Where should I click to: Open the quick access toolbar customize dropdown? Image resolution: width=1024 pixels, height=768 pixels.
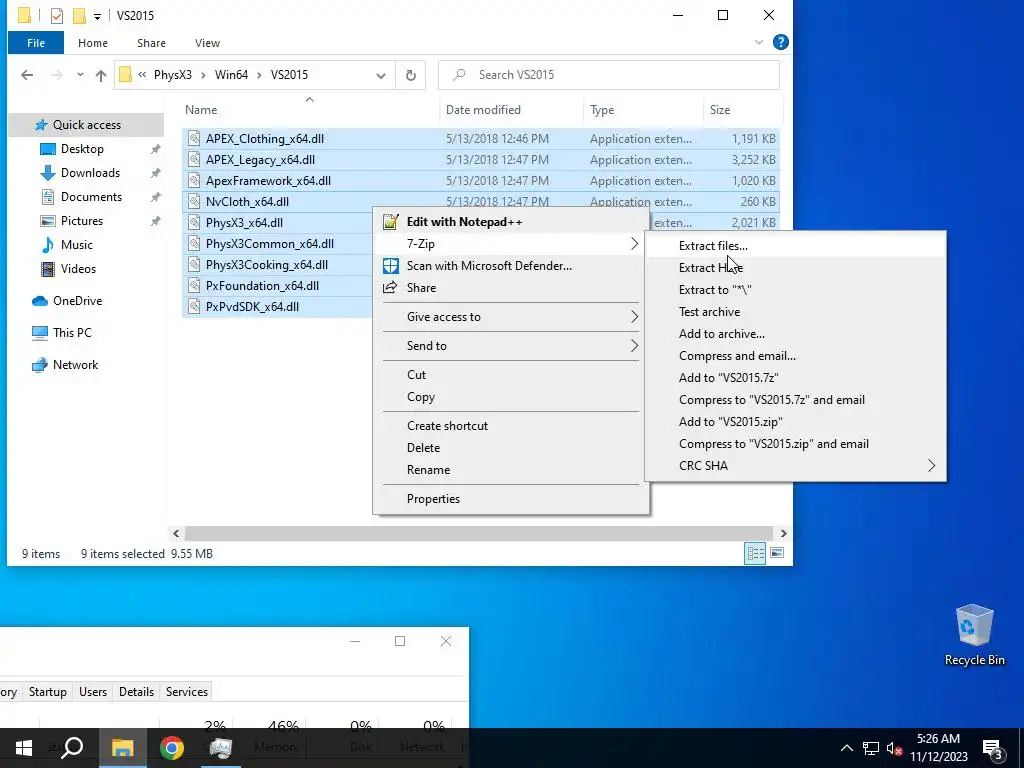[x=97, y=16]
